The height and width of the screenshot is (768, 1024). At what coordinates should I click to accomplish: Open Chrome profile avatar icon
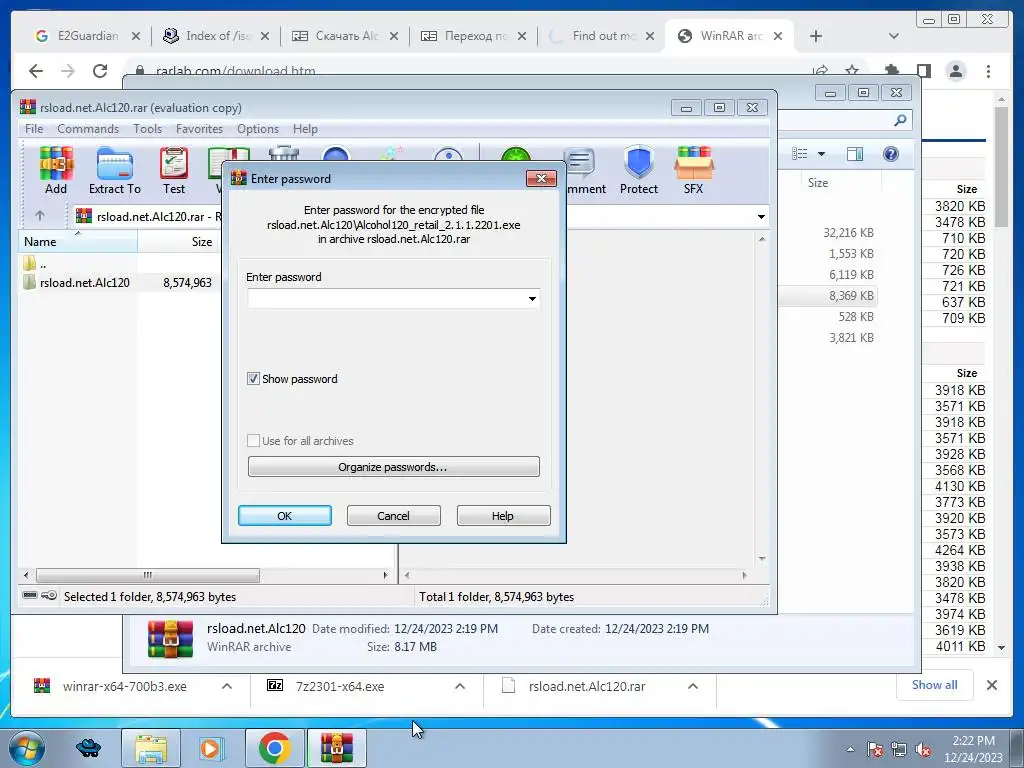coord(956,71)
